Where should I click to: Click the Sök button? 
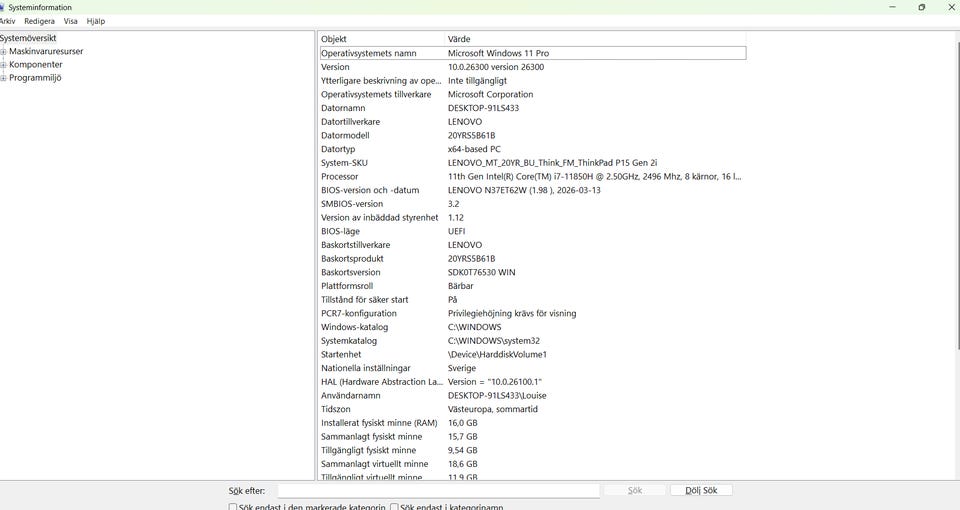[635, 490]
